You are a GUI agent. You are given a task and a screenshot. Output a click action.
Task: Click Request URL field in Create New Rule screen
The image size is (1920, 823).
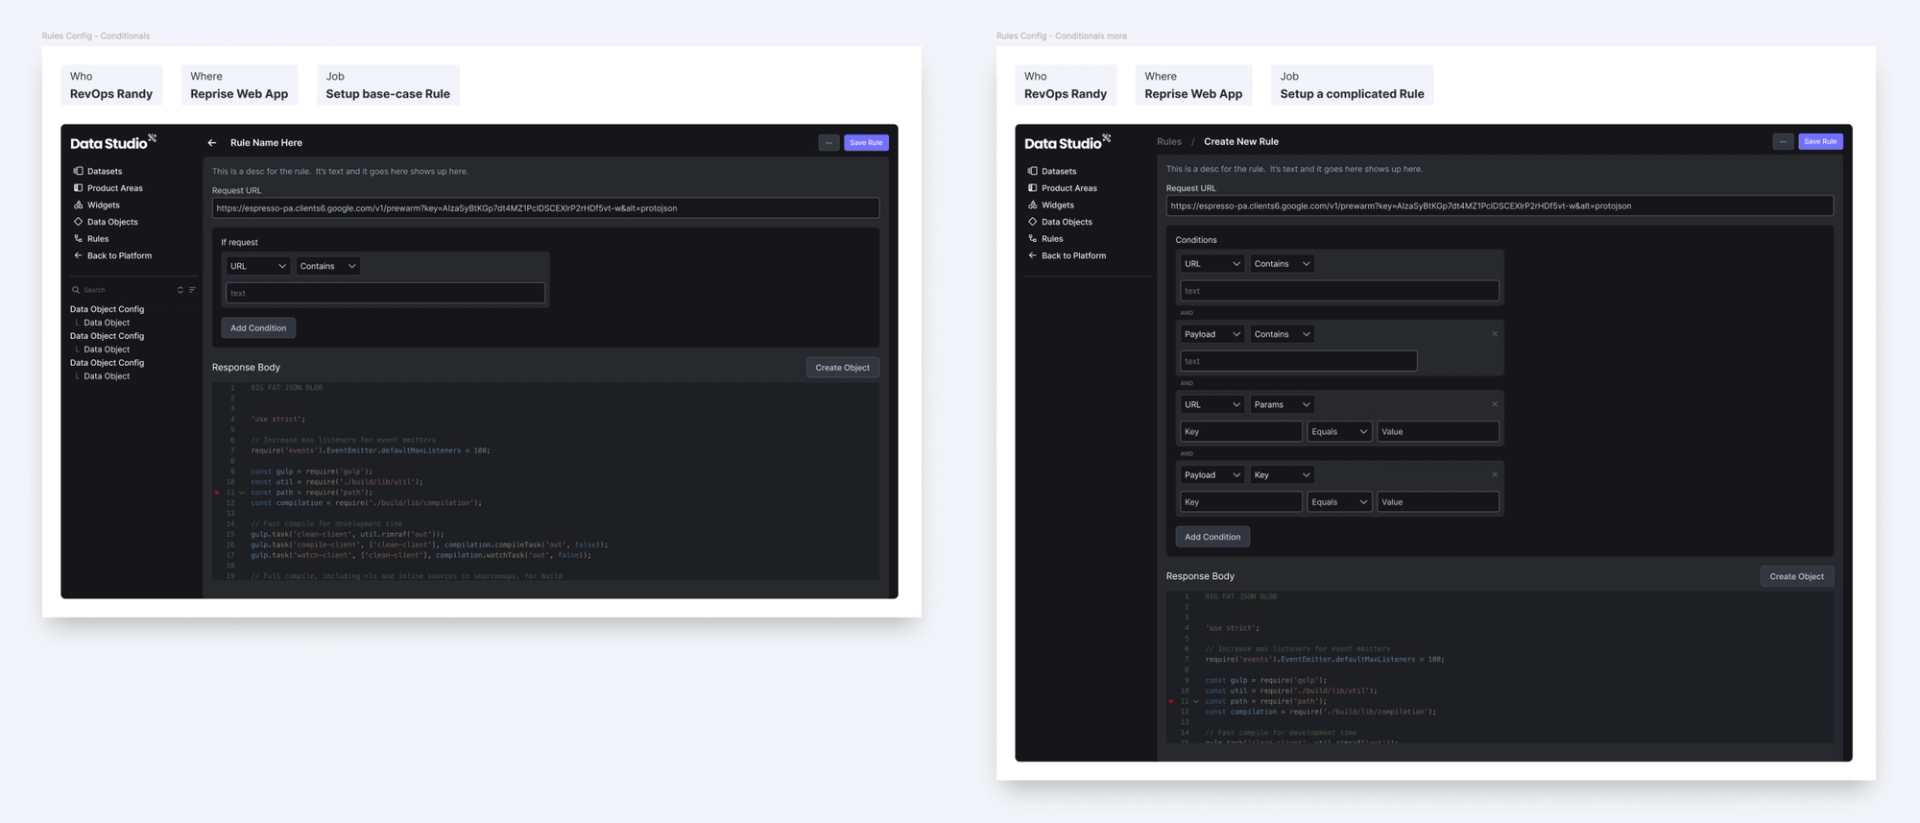tap(1499, 206)
